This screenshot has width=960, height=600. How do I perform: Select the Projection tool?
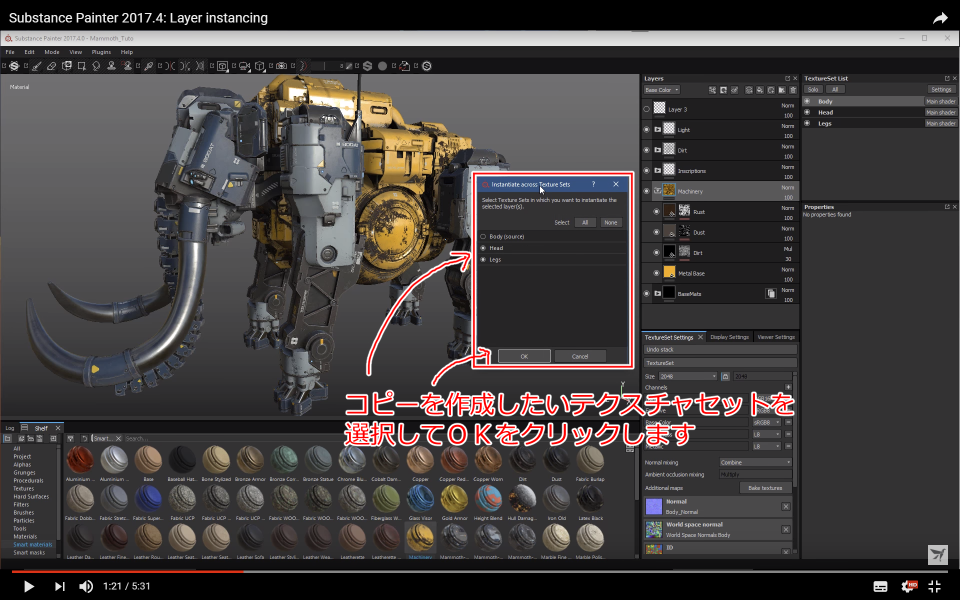click(67, 66)
